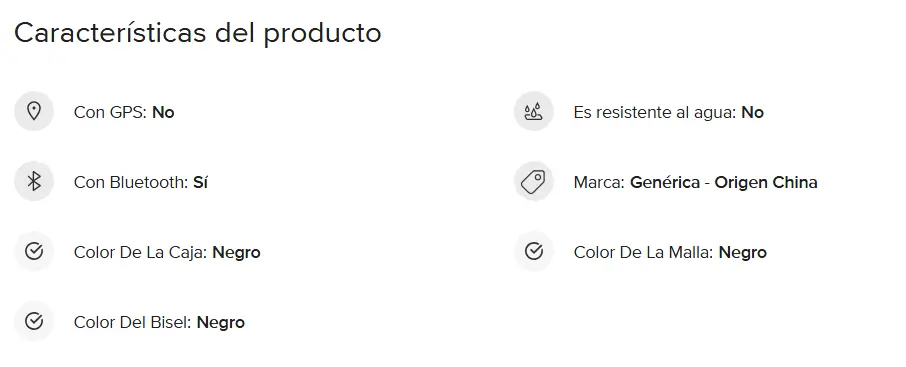Image resolution: width=906 pixels, height=367 pixels.
Task: Click the 'Características del producto' heading
Action: [198, 33]
